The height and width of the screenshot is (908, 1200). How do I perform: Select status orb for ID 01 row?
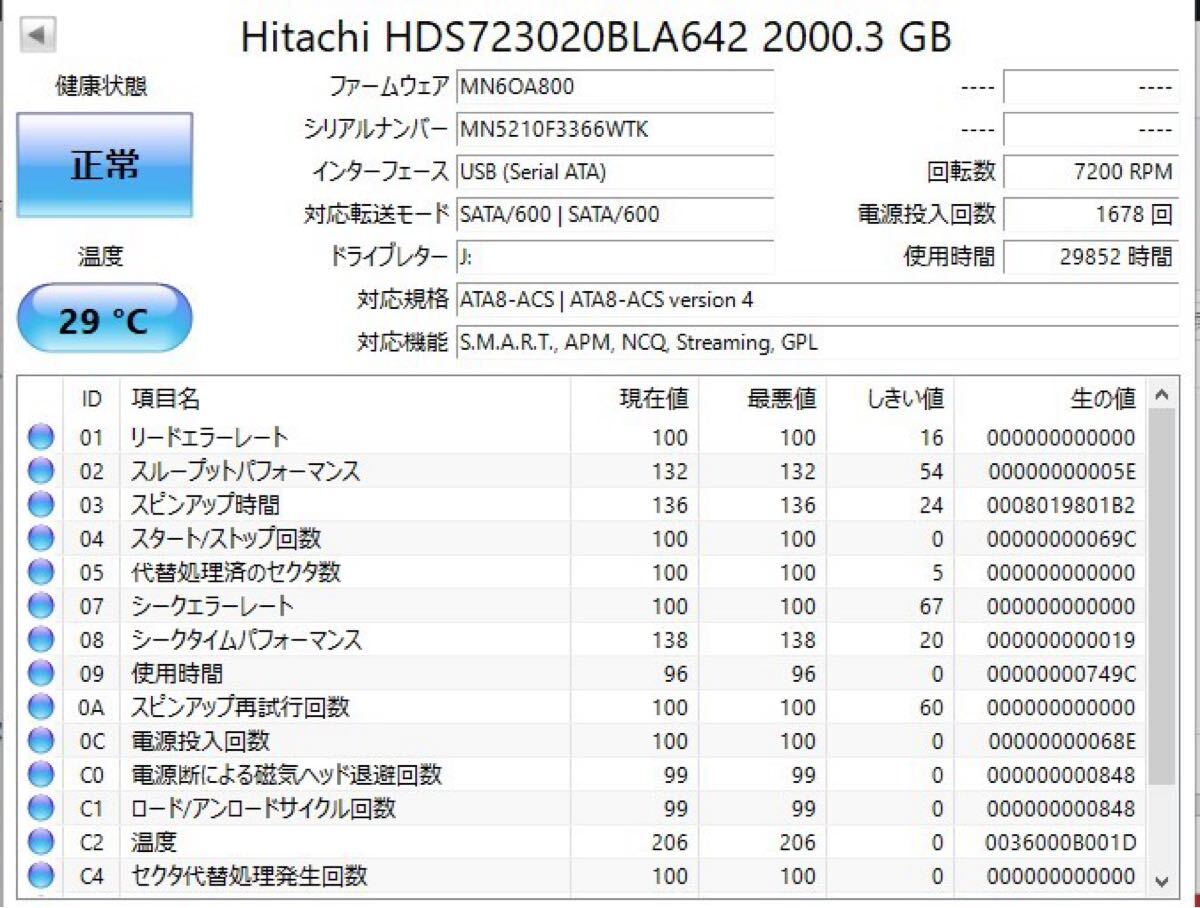click(41, 437)
